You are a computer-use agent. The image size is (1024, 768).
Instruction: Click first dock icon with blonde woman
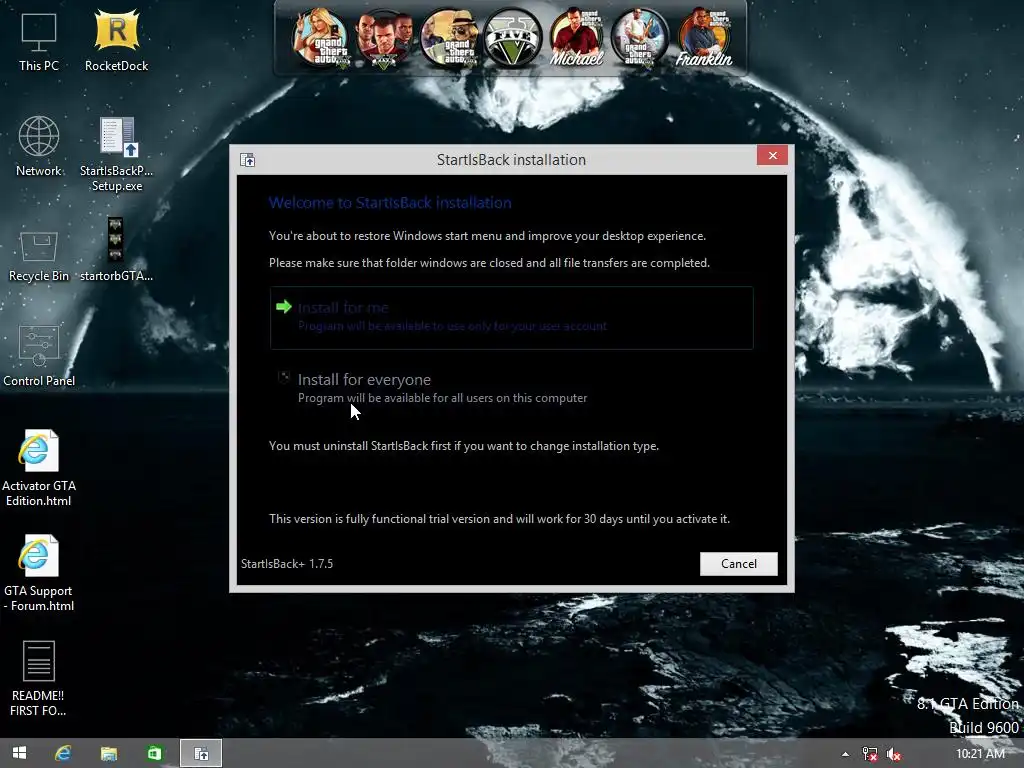[x=320, y=38]
